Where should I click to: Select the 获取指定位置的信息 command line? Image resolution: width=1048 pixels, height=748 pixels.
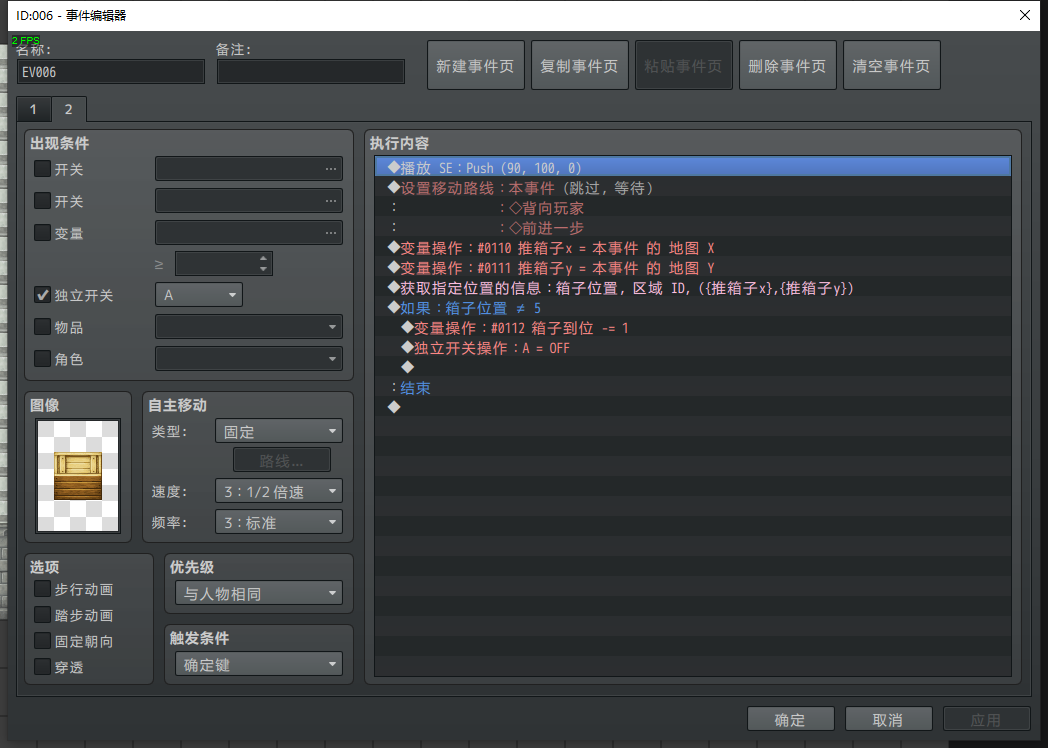click(693, 288)
